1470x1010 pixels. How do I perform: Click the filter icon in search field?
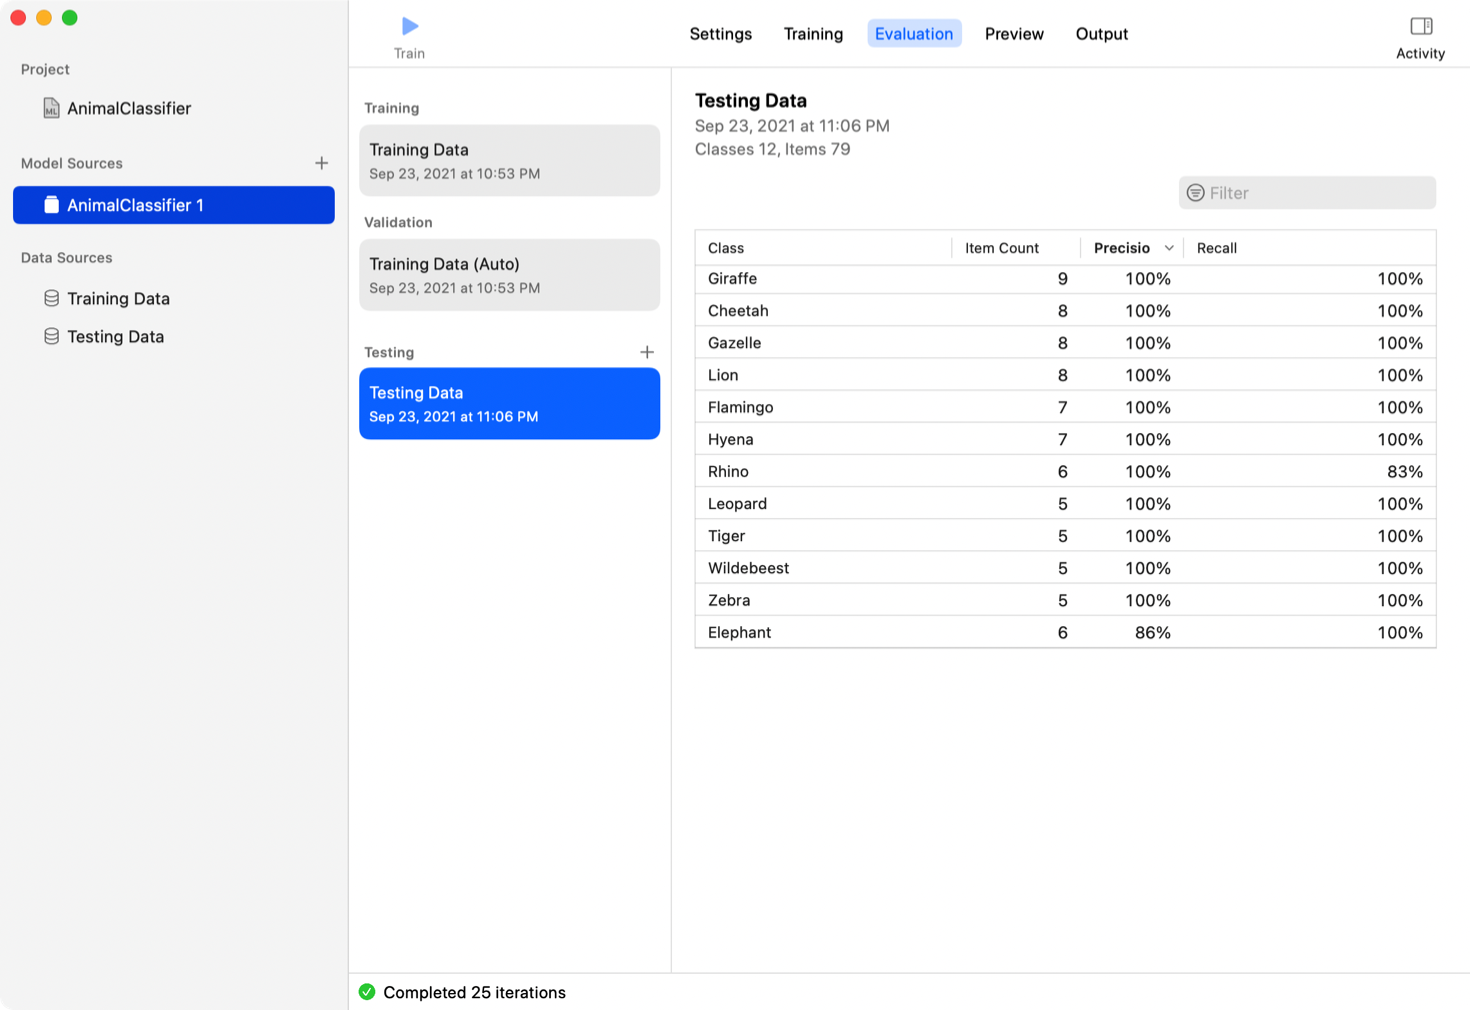coord(1195,193)
